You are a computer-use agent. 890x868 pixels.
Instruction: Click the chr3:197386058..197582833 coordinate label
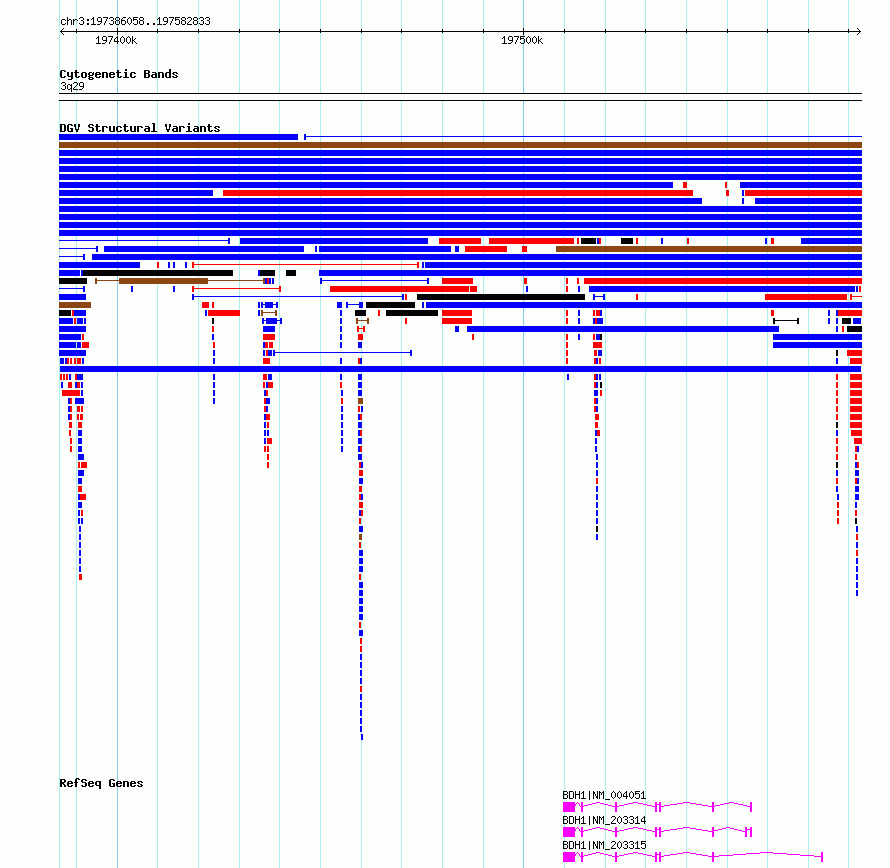135,21
